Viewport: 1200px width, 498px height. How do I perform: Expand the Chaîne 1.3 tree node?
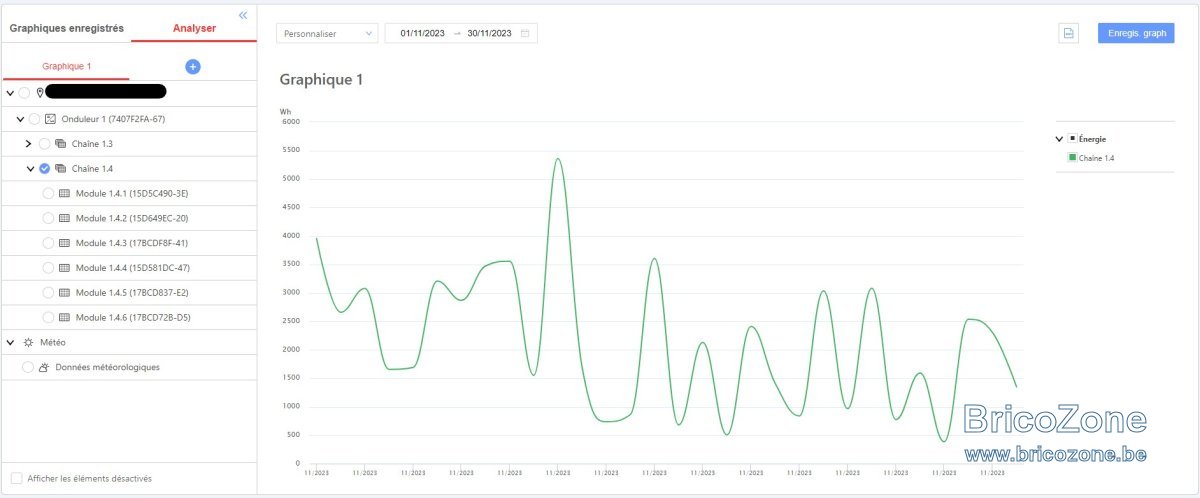click(28, 144)
